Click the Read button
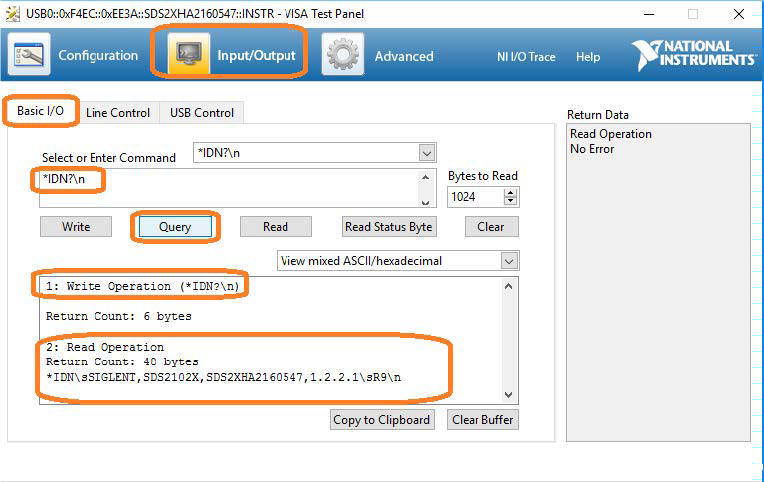Image resolution: width=764 pixels, height=482 pixels. (275, 227)
